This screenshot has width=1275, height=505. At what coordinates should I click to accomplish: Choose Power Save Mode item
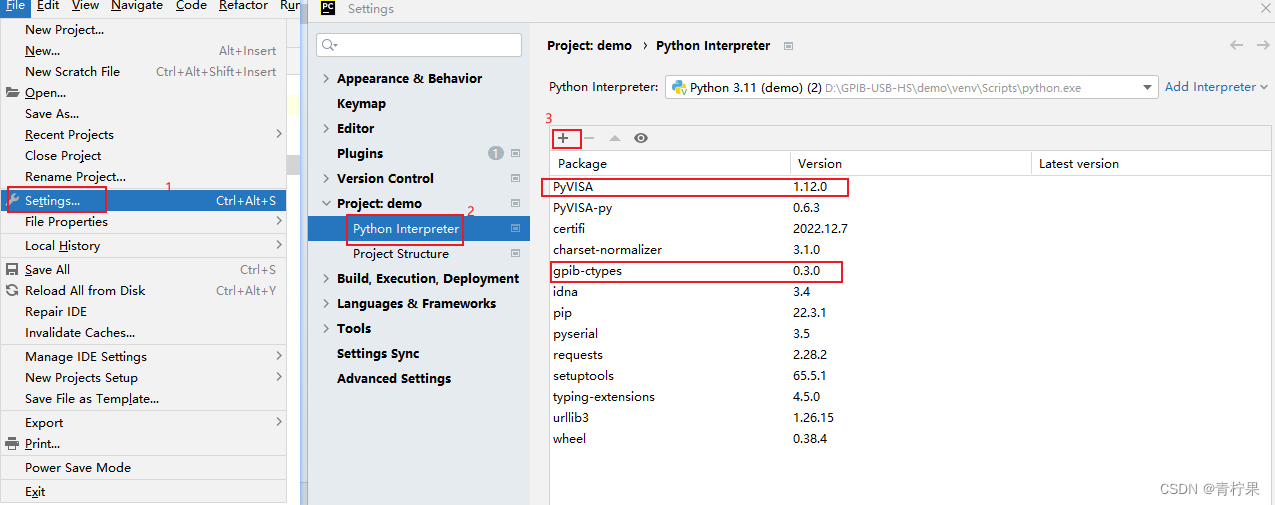coord(143,467)
